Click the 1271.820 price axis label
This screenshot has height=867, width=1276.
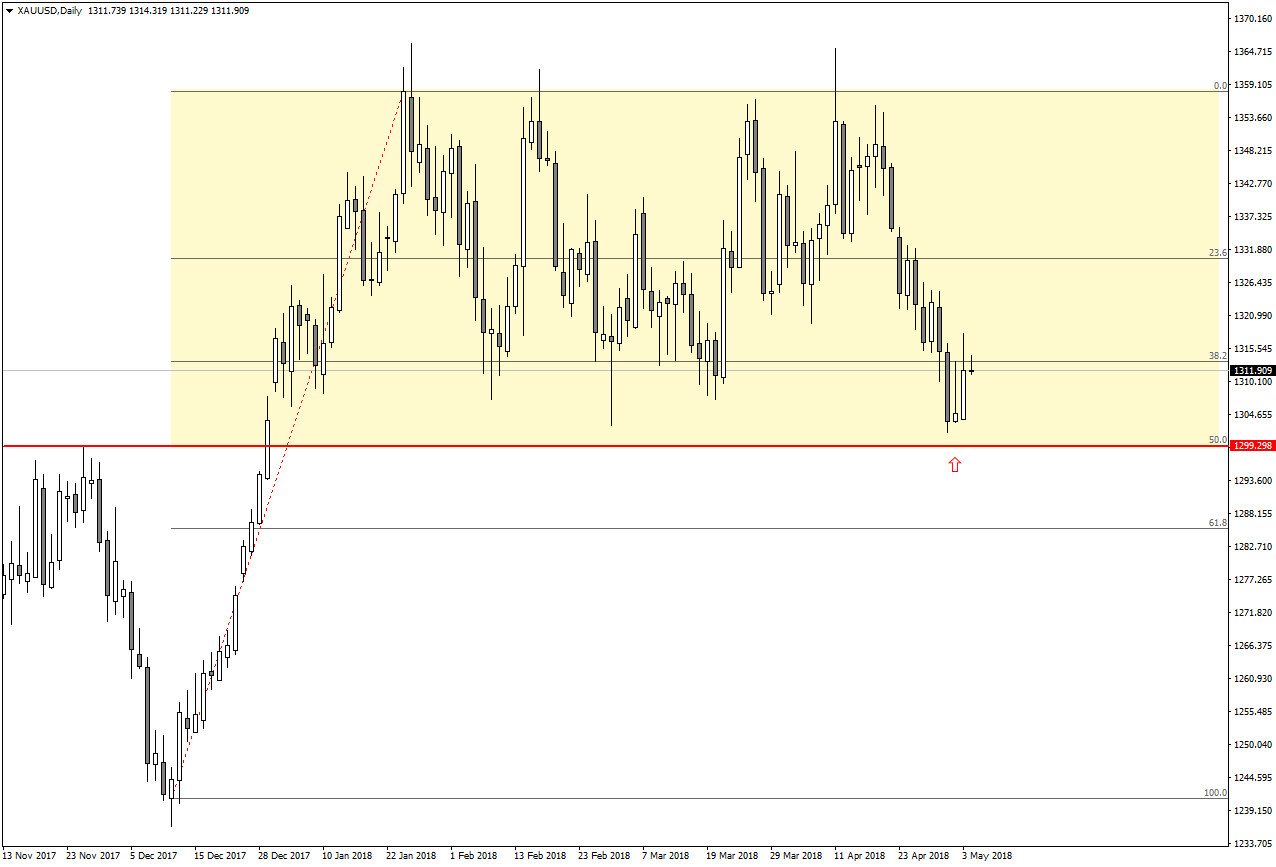coord(1253,613)
